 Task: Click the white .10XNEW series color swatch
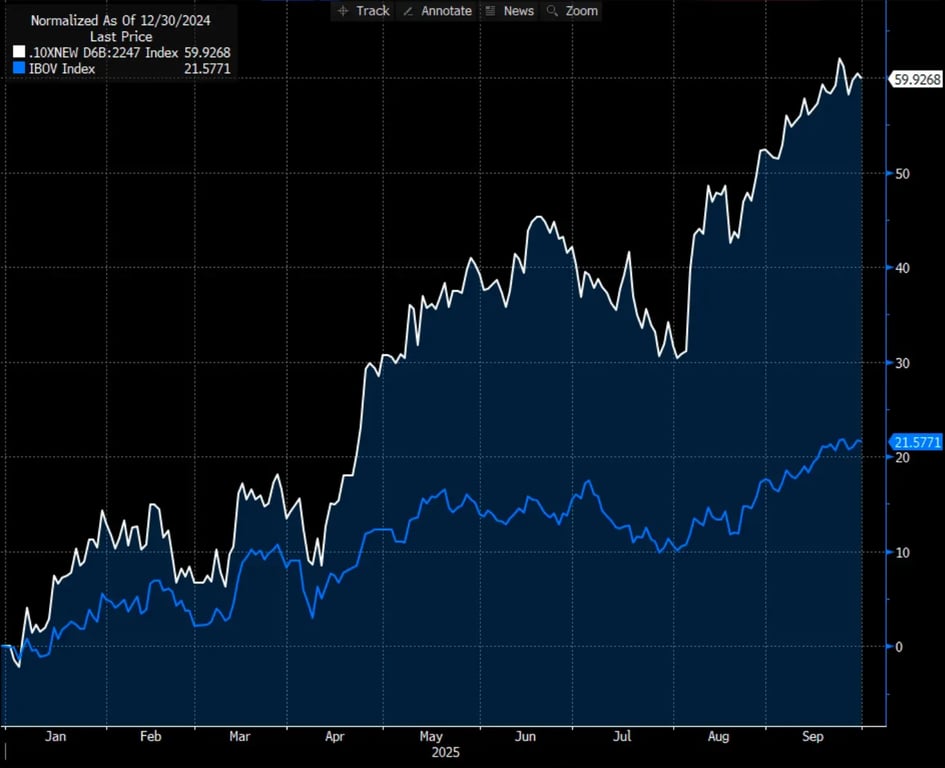pos(18,53)
